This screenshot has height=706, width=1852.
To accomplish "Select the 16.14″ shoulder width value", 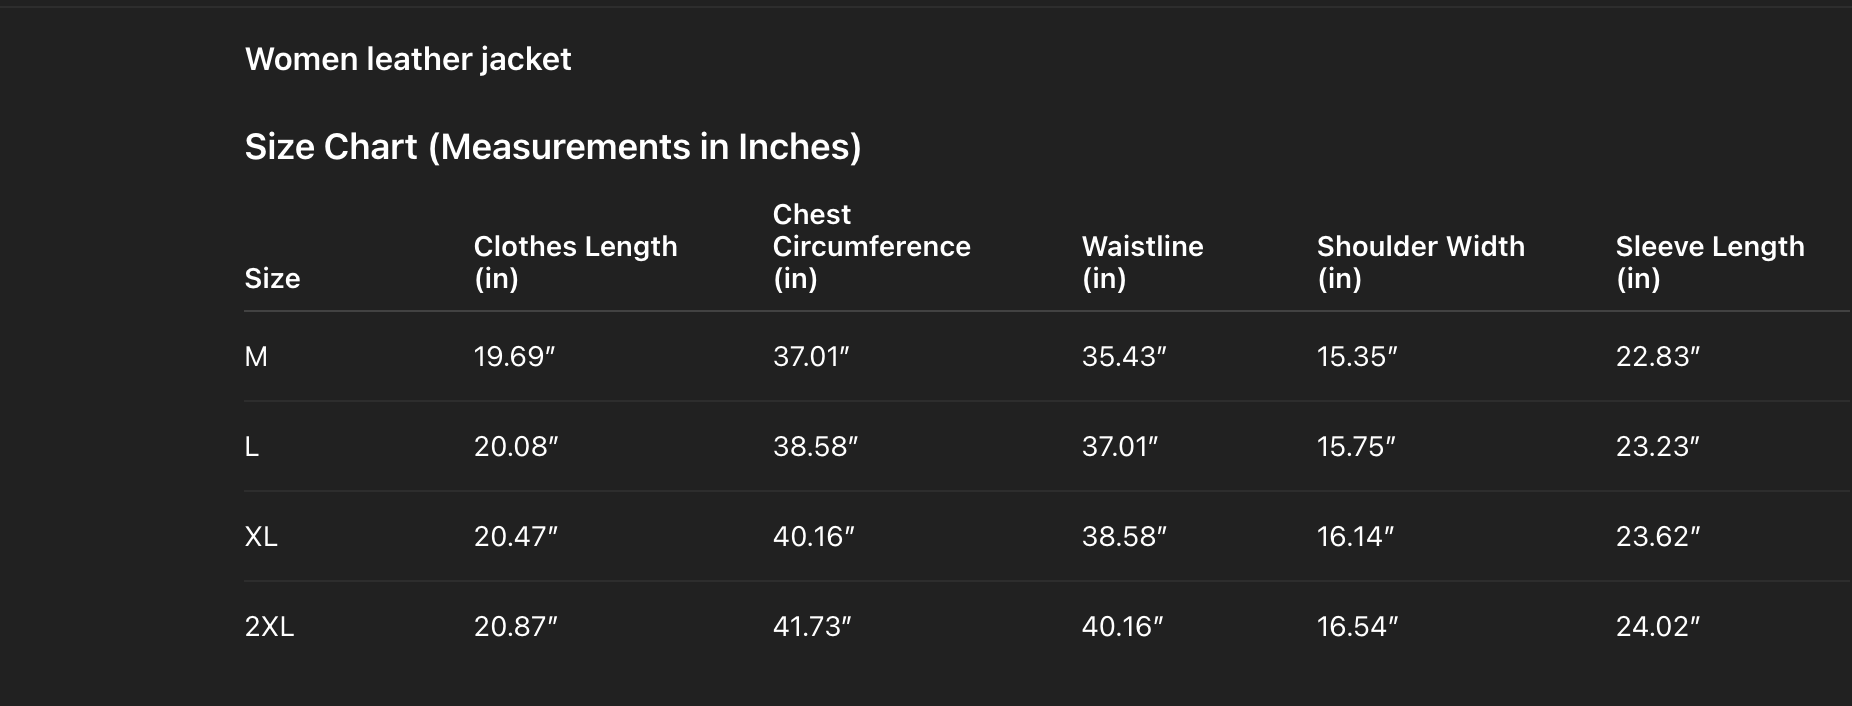I will [1355, 537].
